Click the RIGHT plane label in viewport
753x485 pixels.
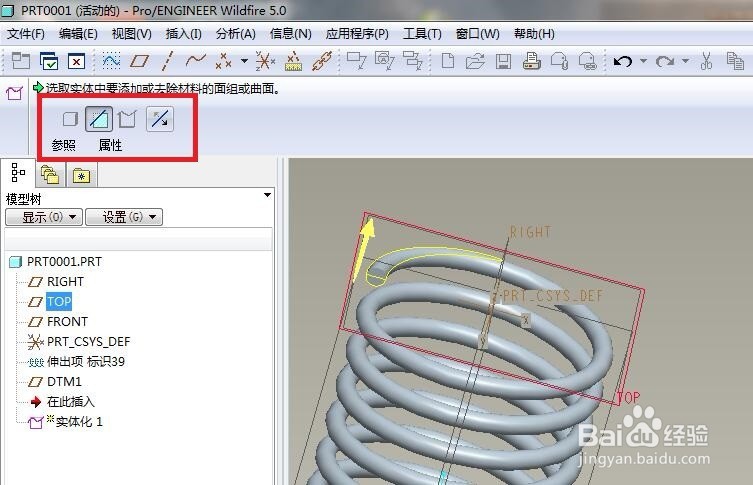click(530, 232)
